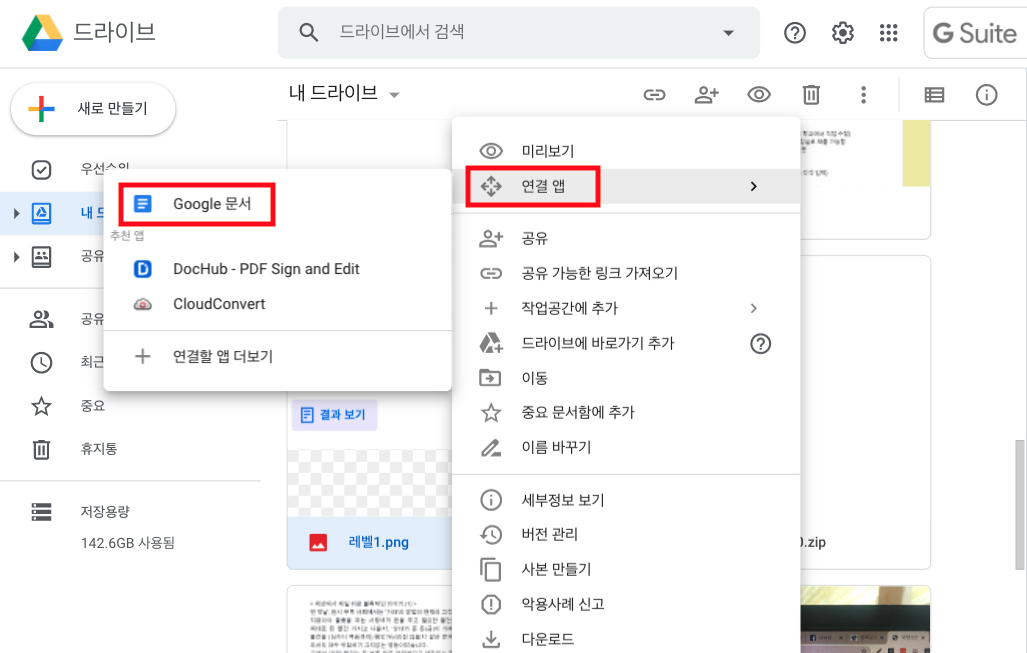Open the 우선순위 checkbox icon in sidebar
The image size is (1027, 653).
pyautogui.click(x=41, y=170)
